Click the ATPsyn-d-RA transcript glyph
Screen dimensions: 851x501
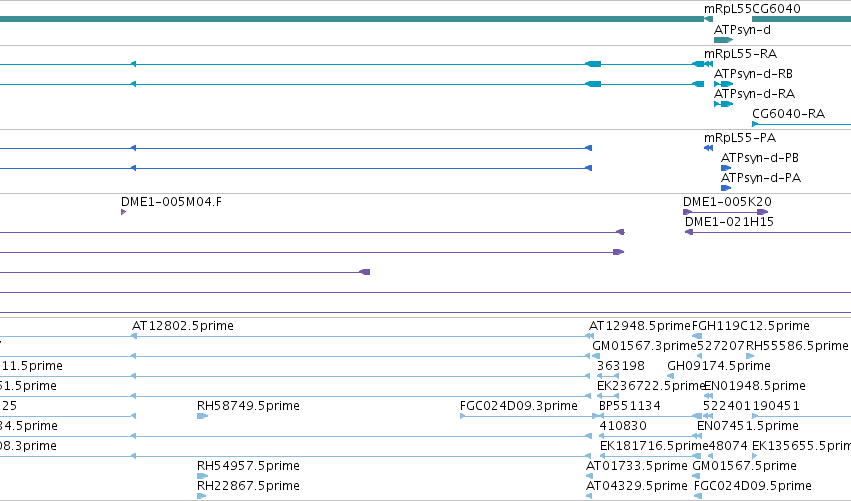[723, 104]
